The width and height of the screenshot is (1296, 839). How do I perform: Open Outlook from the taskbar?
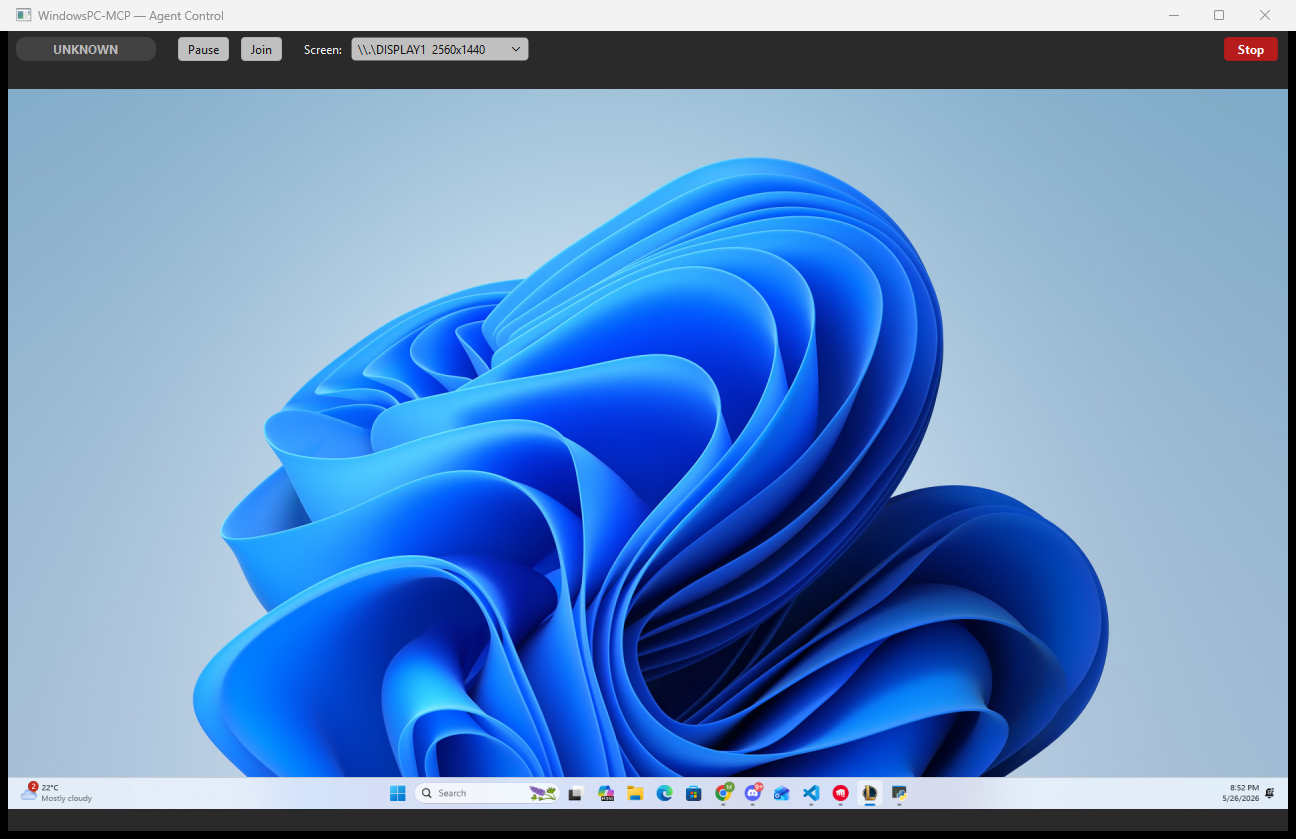point(782,793)
